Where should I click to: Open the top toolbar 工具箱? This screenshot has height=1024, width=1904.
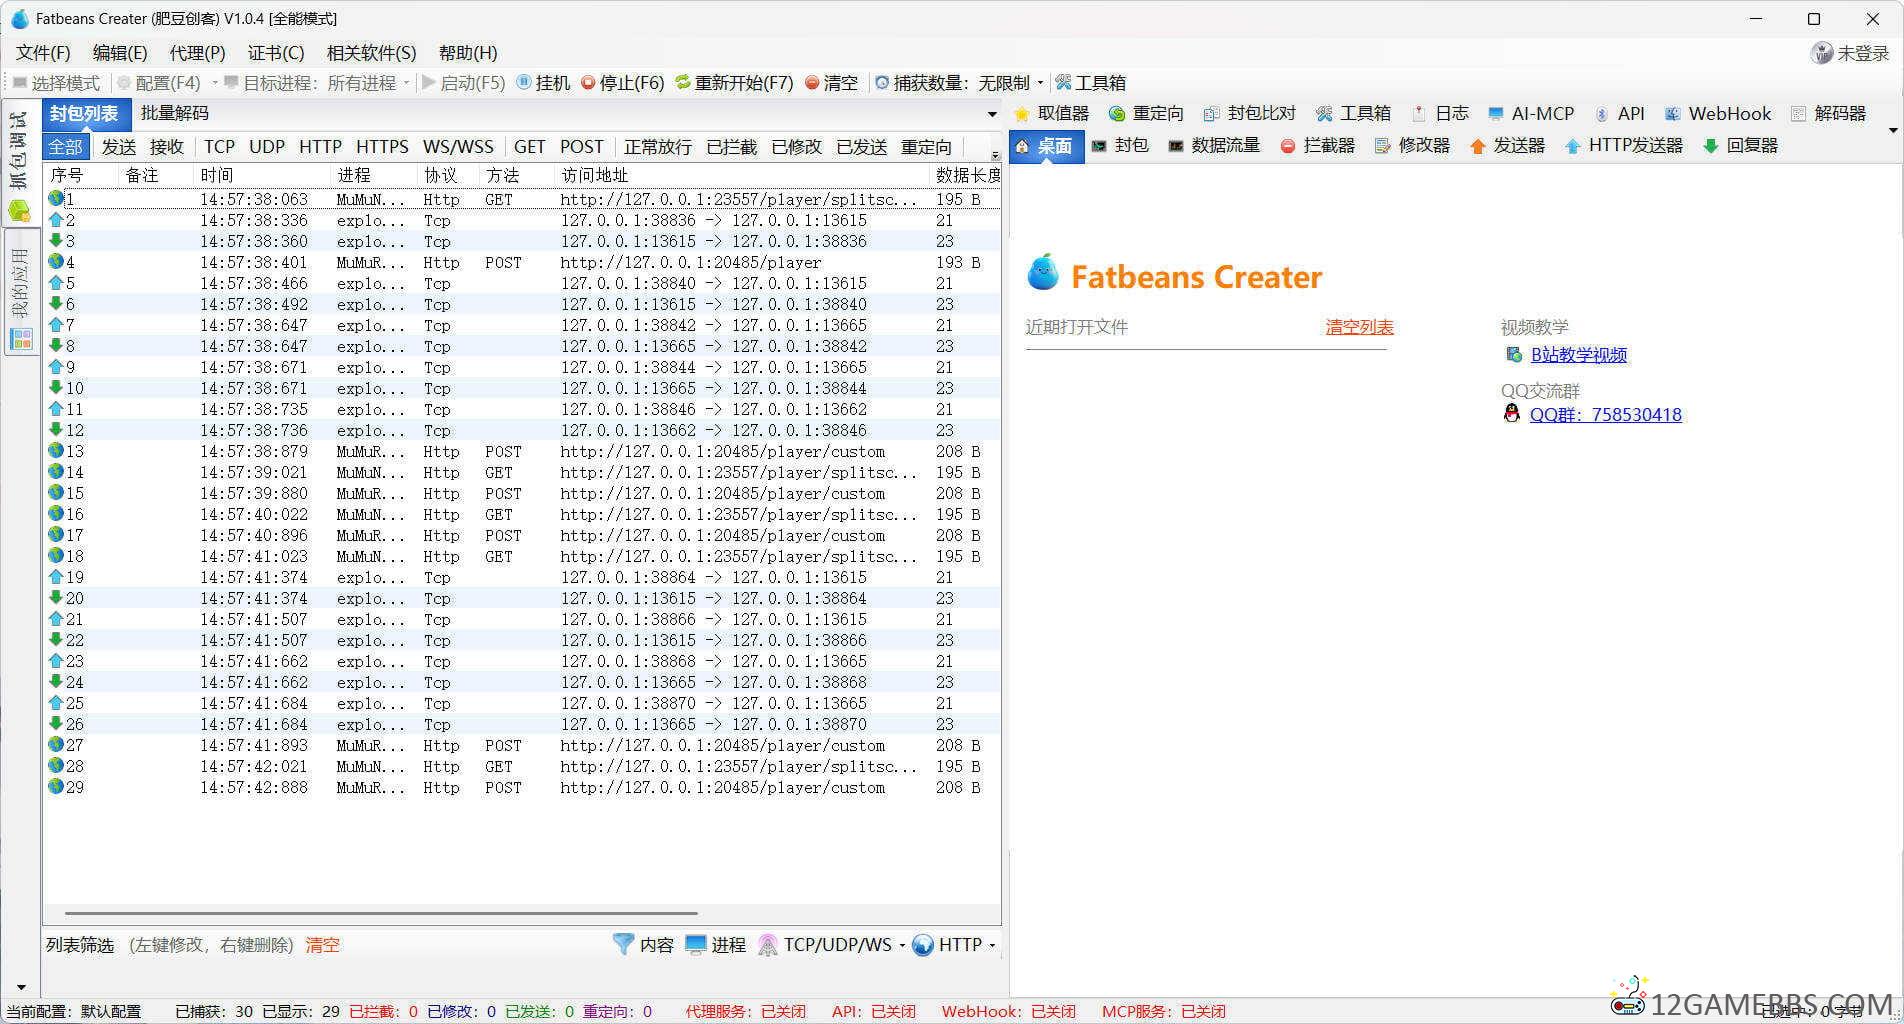click(x=1090, y=83)
